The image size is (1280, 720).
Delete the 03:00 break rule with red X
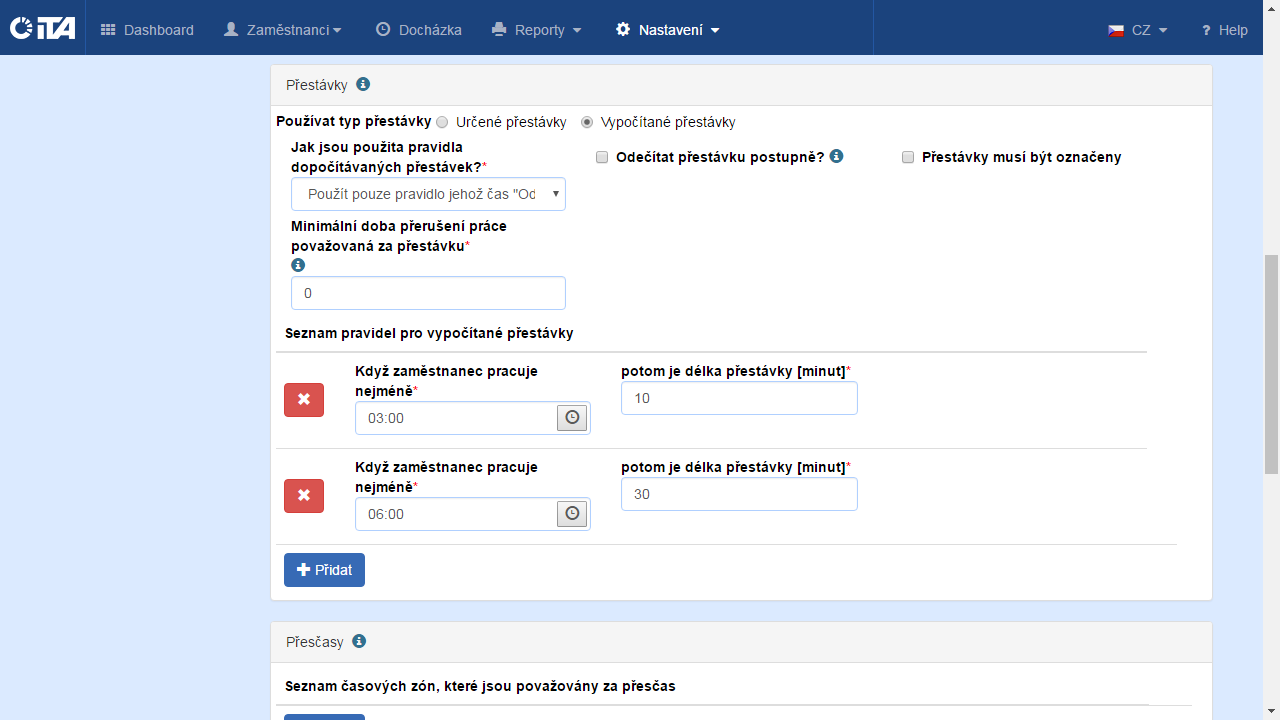(x=304, y=400)
